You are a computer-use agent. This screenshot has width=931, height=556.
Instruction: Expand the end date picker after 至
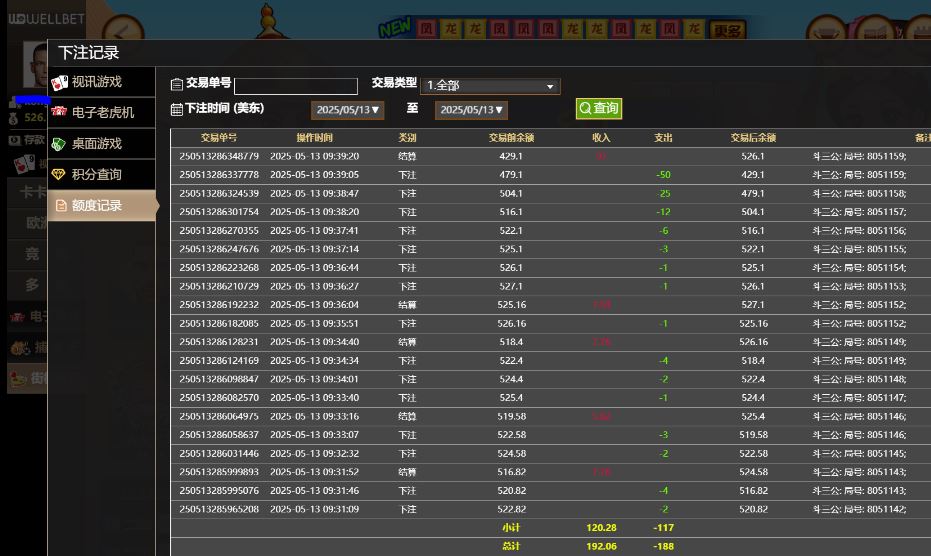471,110
